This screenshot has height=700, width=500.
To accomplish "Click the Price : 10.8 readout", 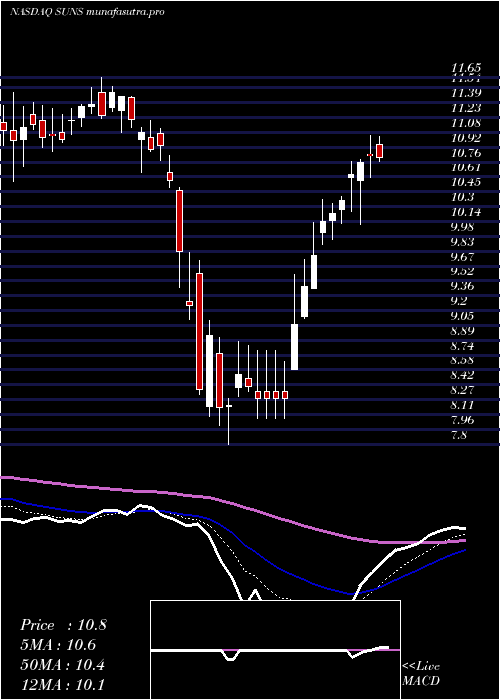I will [x=63, y=625].
